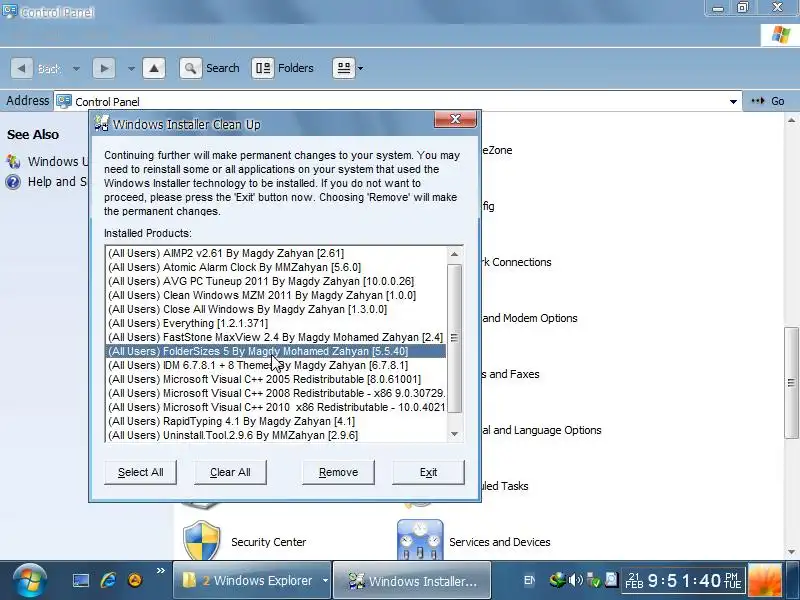800x600 pixels.
Task: Click the Remove button
Action: (338, 472)
